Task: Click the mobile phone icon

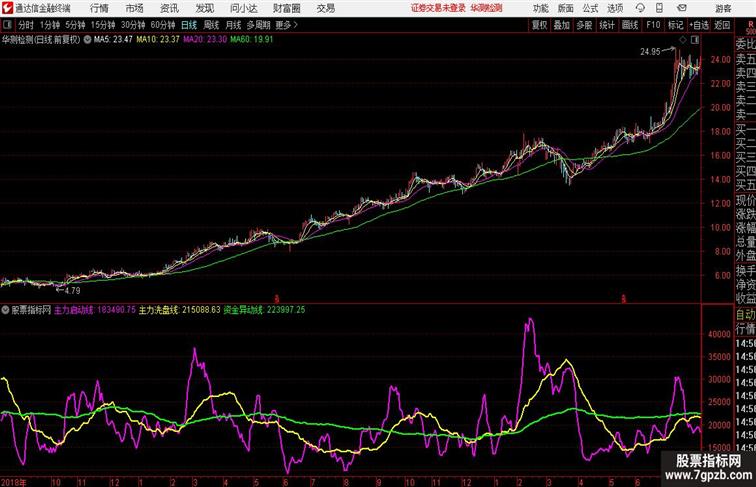Action: point(659,8)
